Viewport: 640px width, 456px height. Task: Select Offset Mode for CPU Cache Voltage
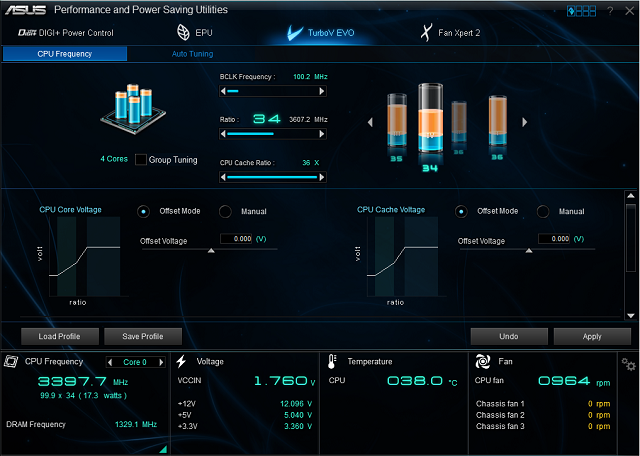tap(461, 211)
